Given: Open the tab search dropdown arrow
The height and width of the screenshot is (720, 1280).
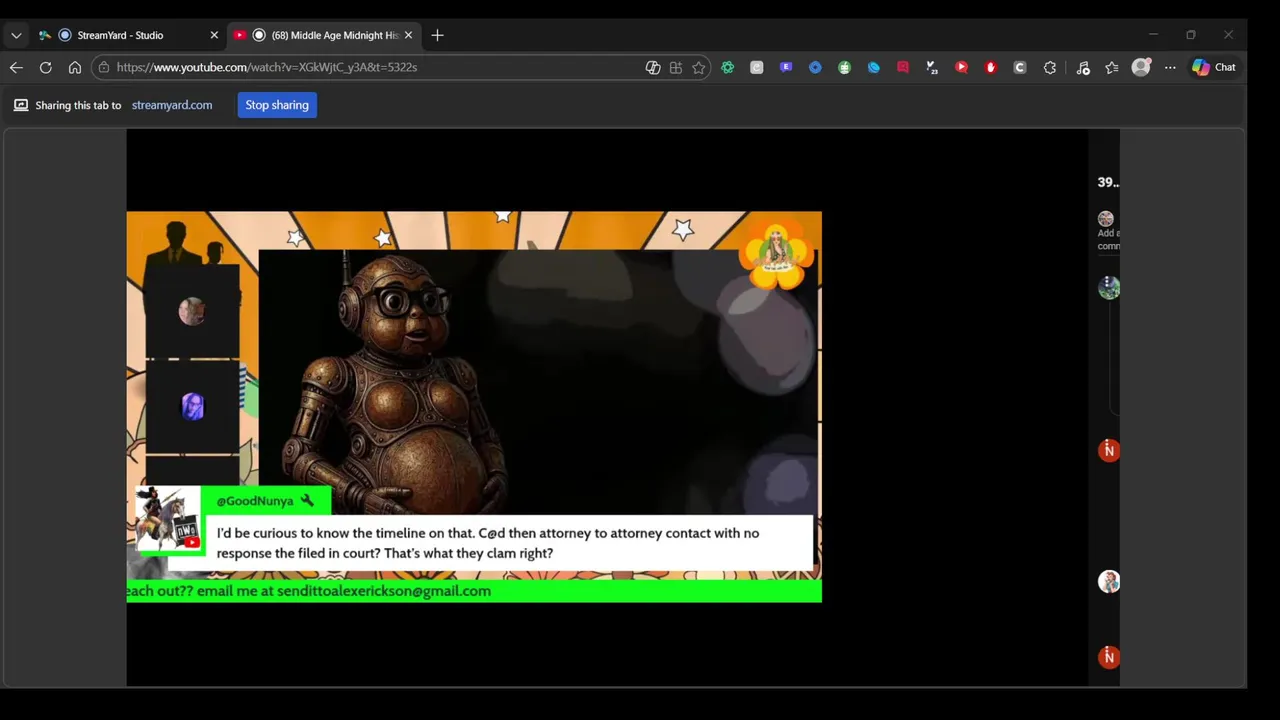Looking at the screenshot, I should point(16,35).
